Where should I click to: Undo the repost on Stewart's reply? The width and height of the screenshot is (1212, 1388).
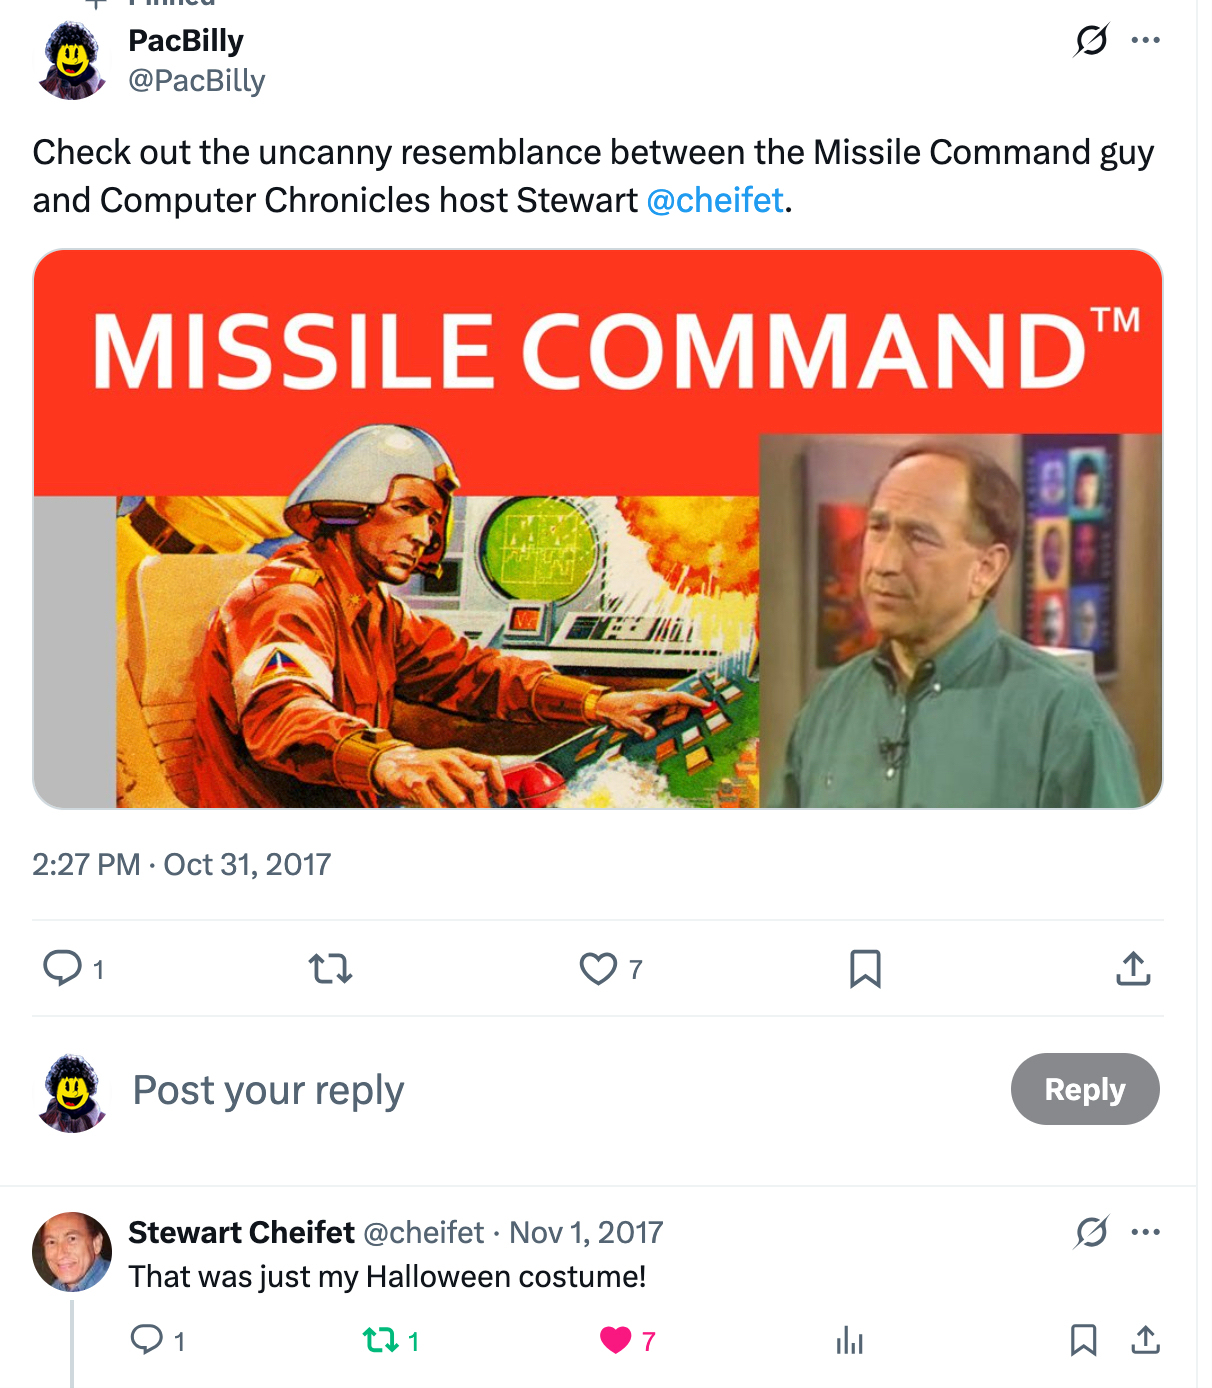381,1339
